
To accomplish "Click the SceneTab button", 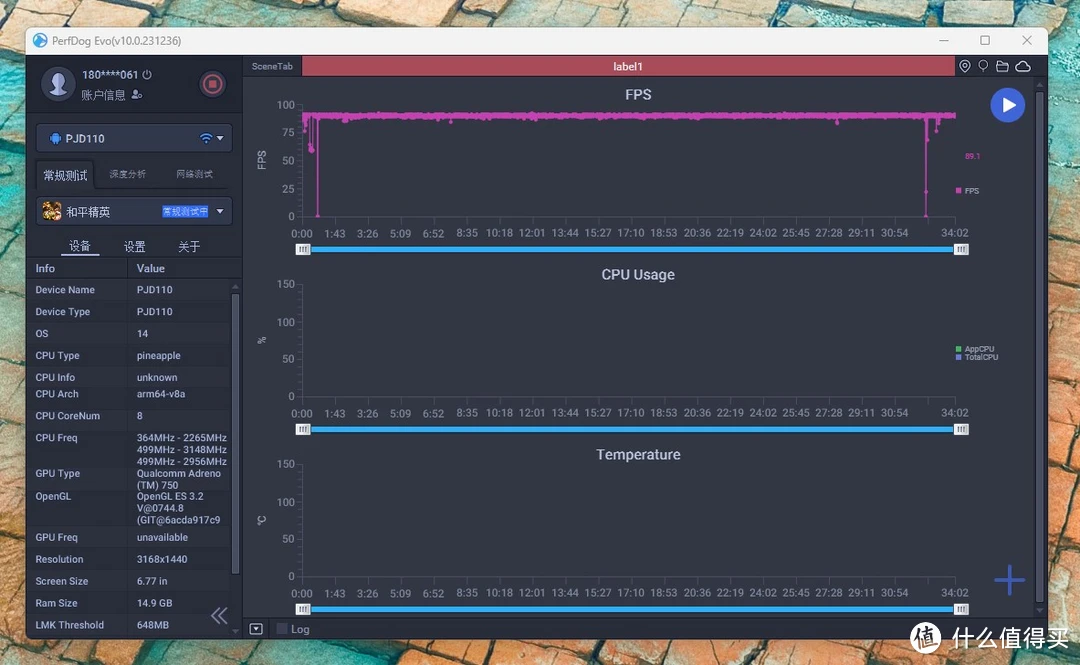I will (272, 66).
